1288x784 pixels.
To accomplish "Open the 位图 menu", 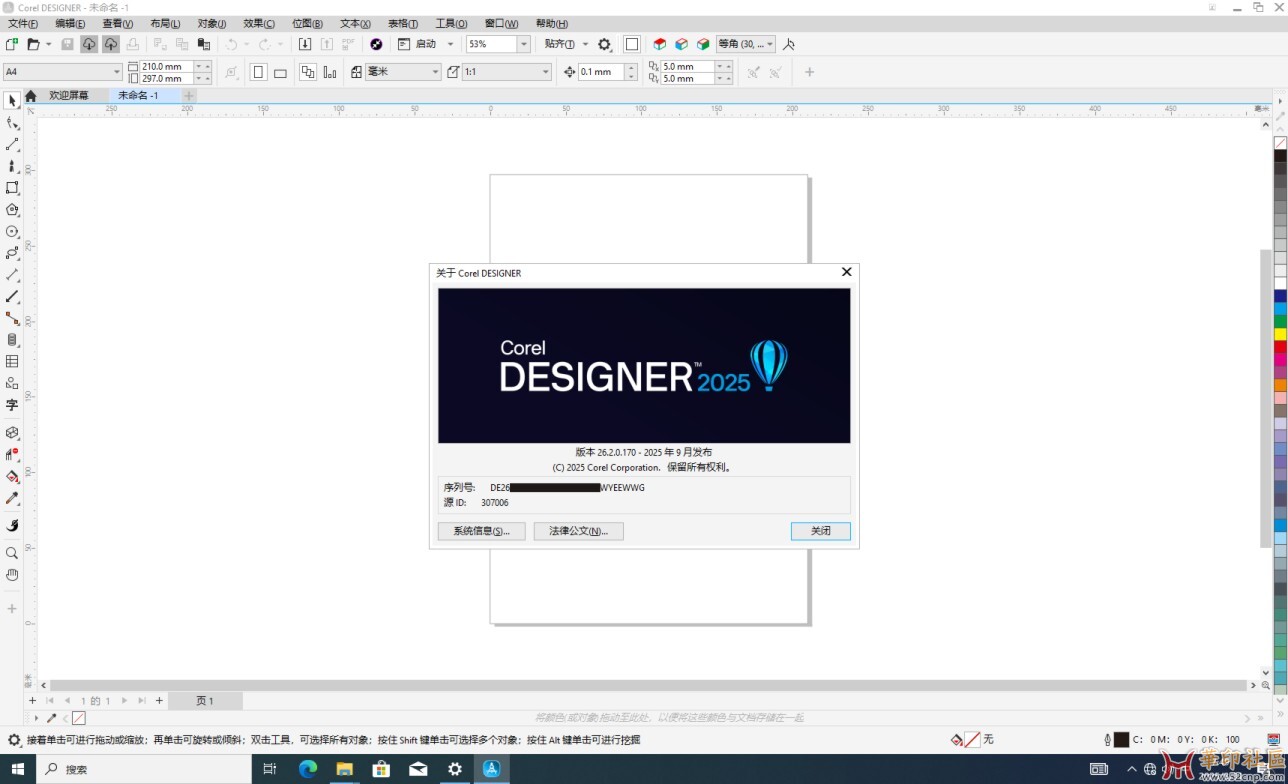I will click(x=307, y=23).
